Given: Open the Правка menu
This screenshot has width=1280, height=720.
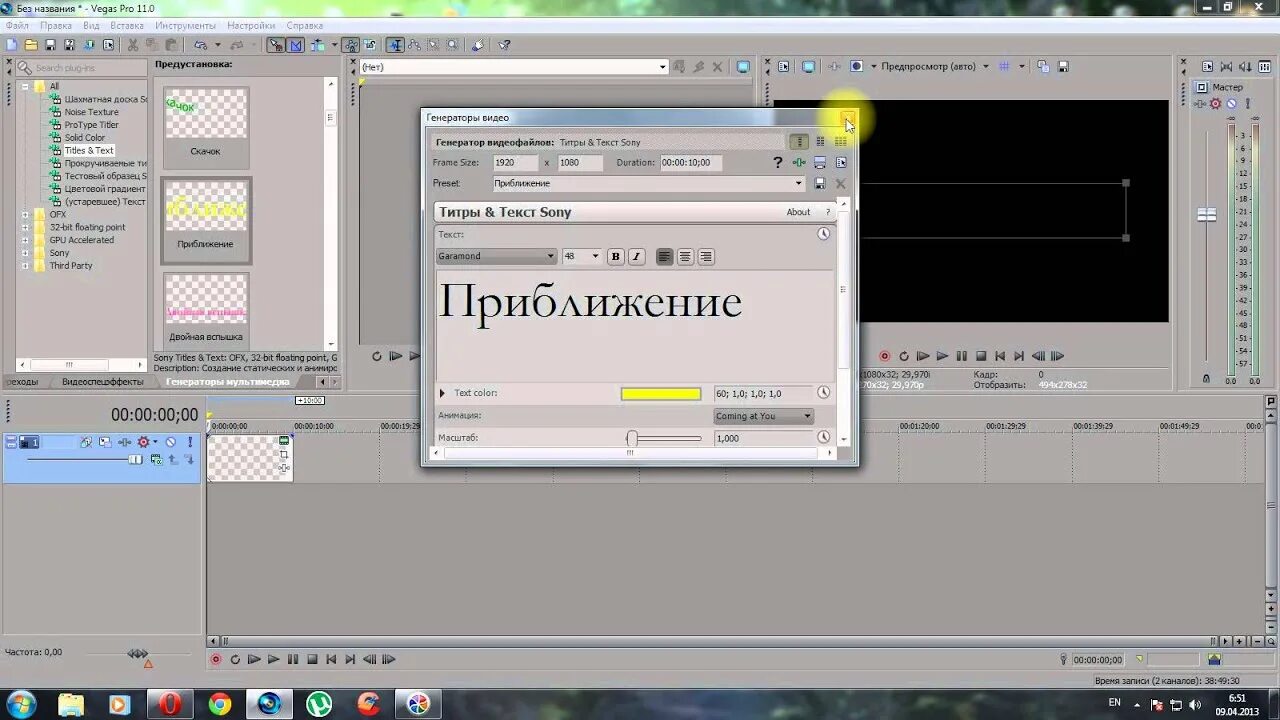Looking at the screenshot, I should pyautogui.click(x=56, y=25).
